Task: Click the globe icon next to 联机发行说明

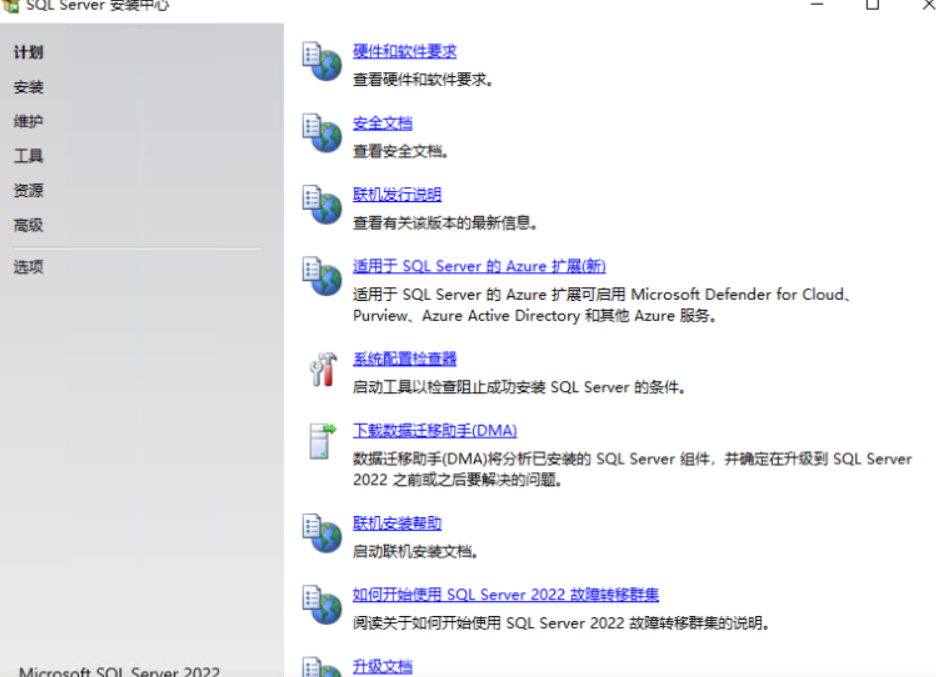Action: point(322,204)
